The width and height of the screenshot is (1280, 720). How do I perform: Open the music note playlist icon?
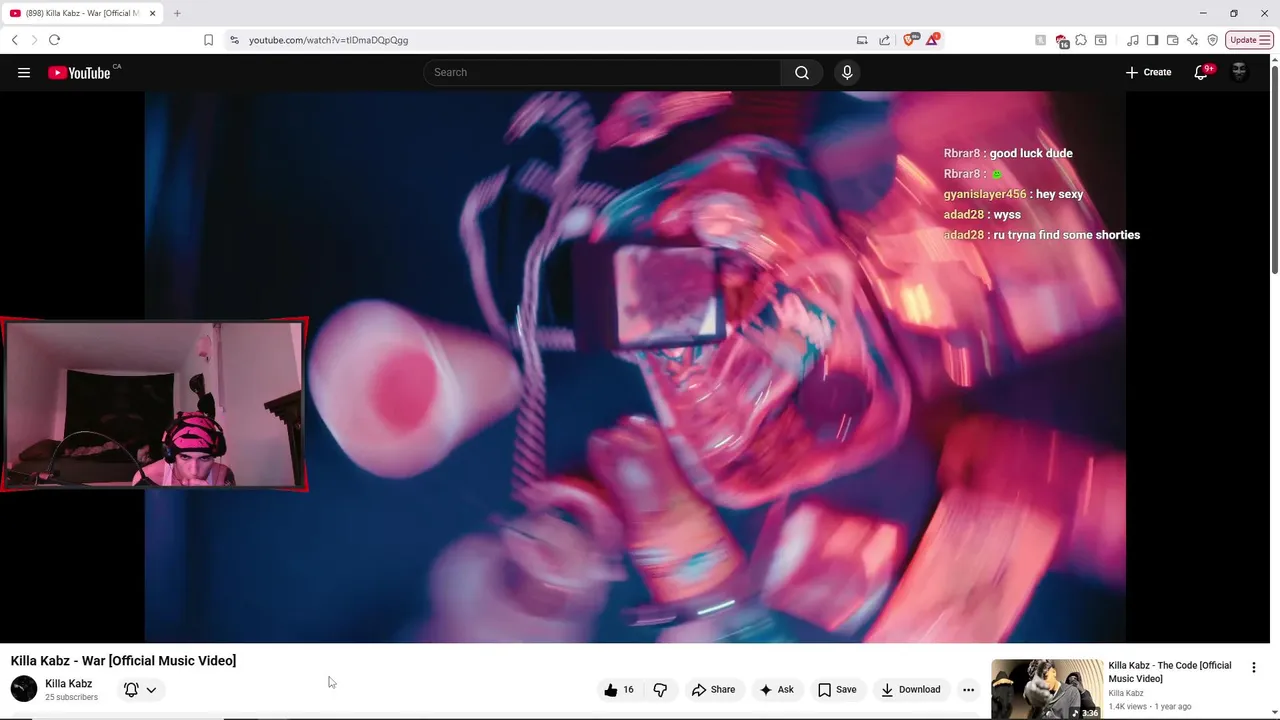pos(1133,40)
